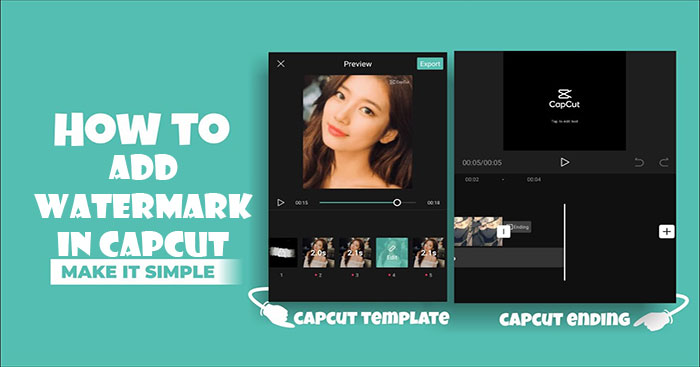Tap the Export button
Image resolution: width=700 pixels, height=367 pixels.
tap(430, 64)
